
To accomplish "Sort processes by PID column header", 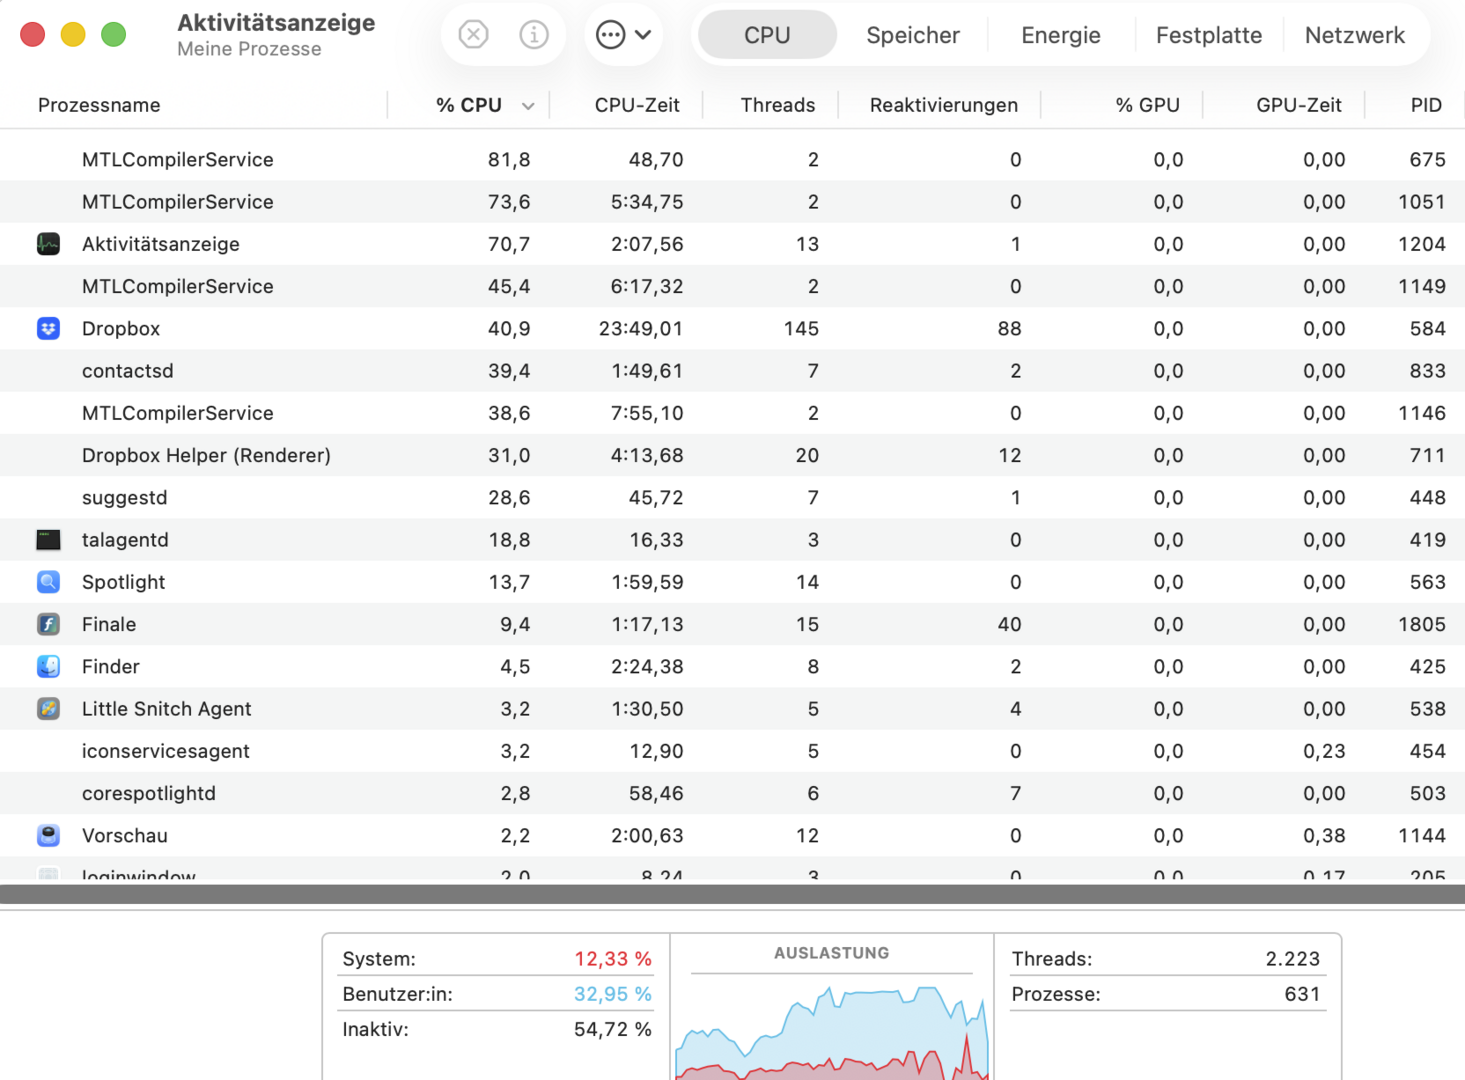I will point(1425,105).
